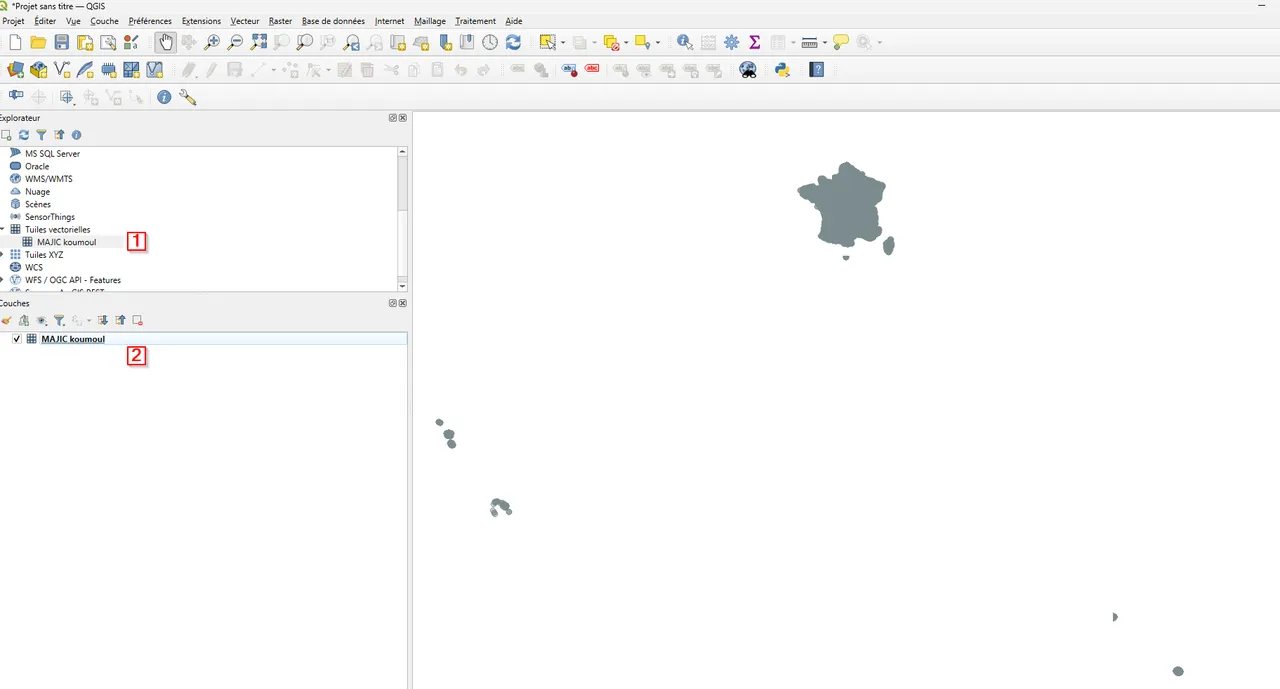Viewport: 1280px width, 689px height.
Task: Open the Raster menu
Action: pyautogui.click(x=280, y=21)
